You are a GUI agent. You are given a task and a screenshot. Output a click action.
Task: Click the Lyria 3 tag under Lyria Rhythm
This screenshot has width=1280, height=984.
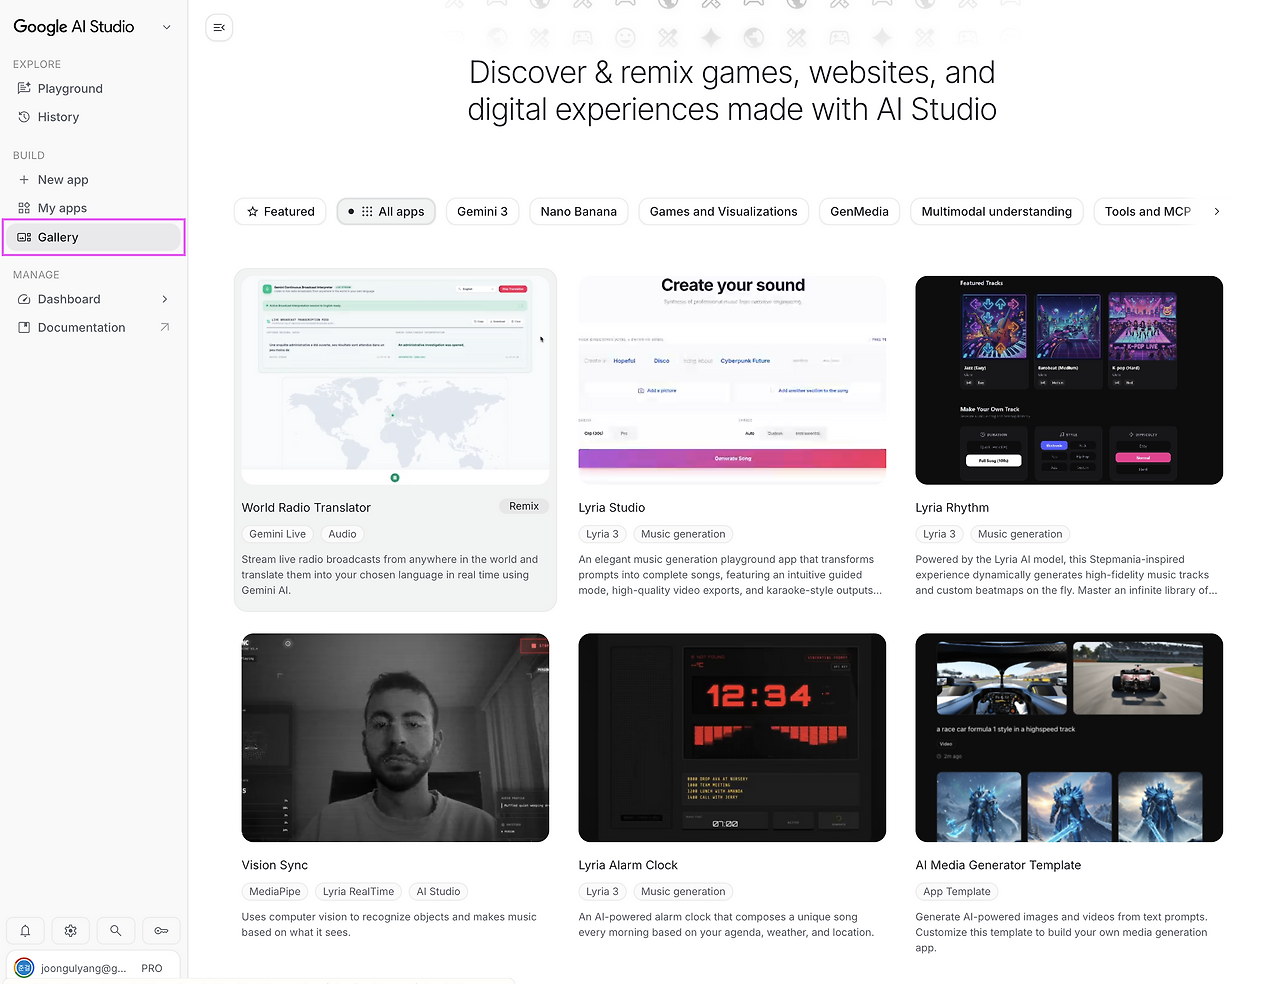pyautogui.click(x=939, y=534)
